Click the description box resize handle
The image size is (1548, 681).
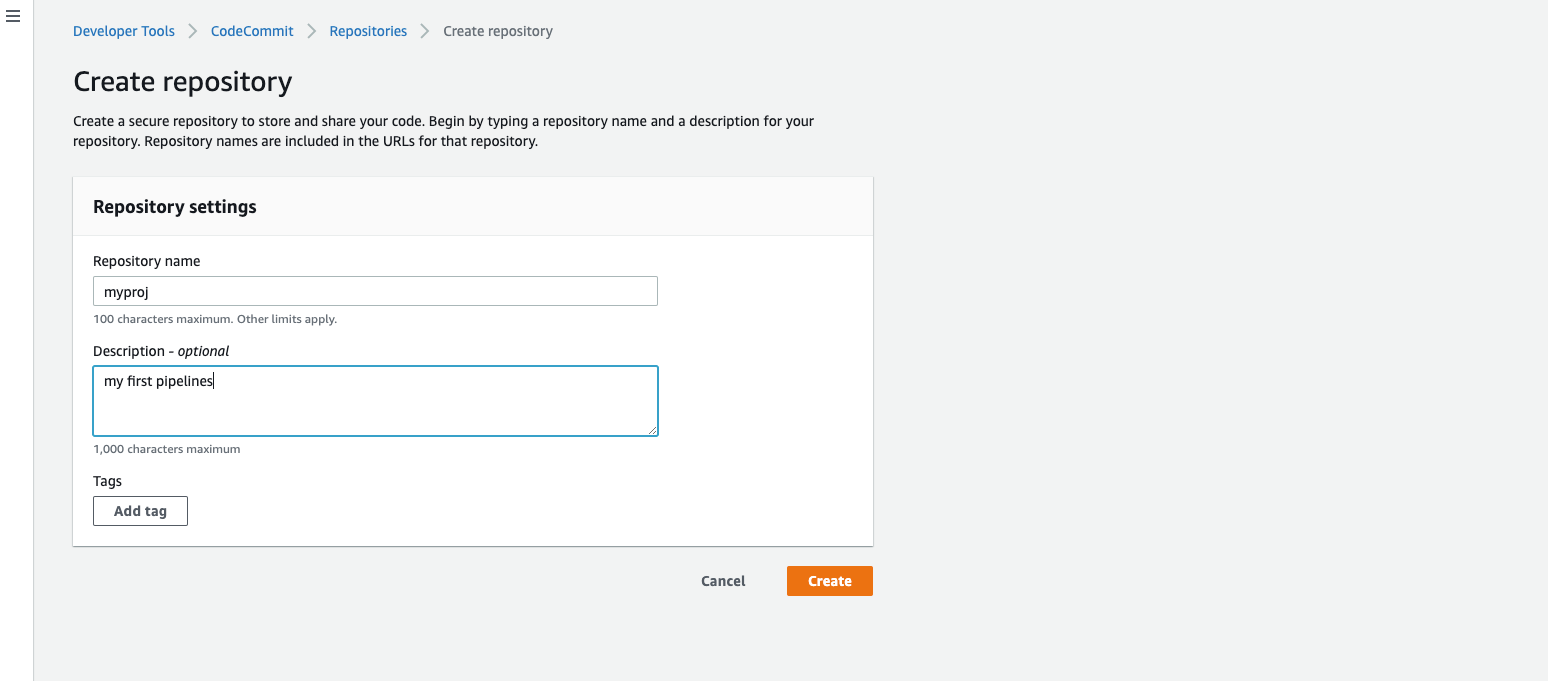(654, 431)
